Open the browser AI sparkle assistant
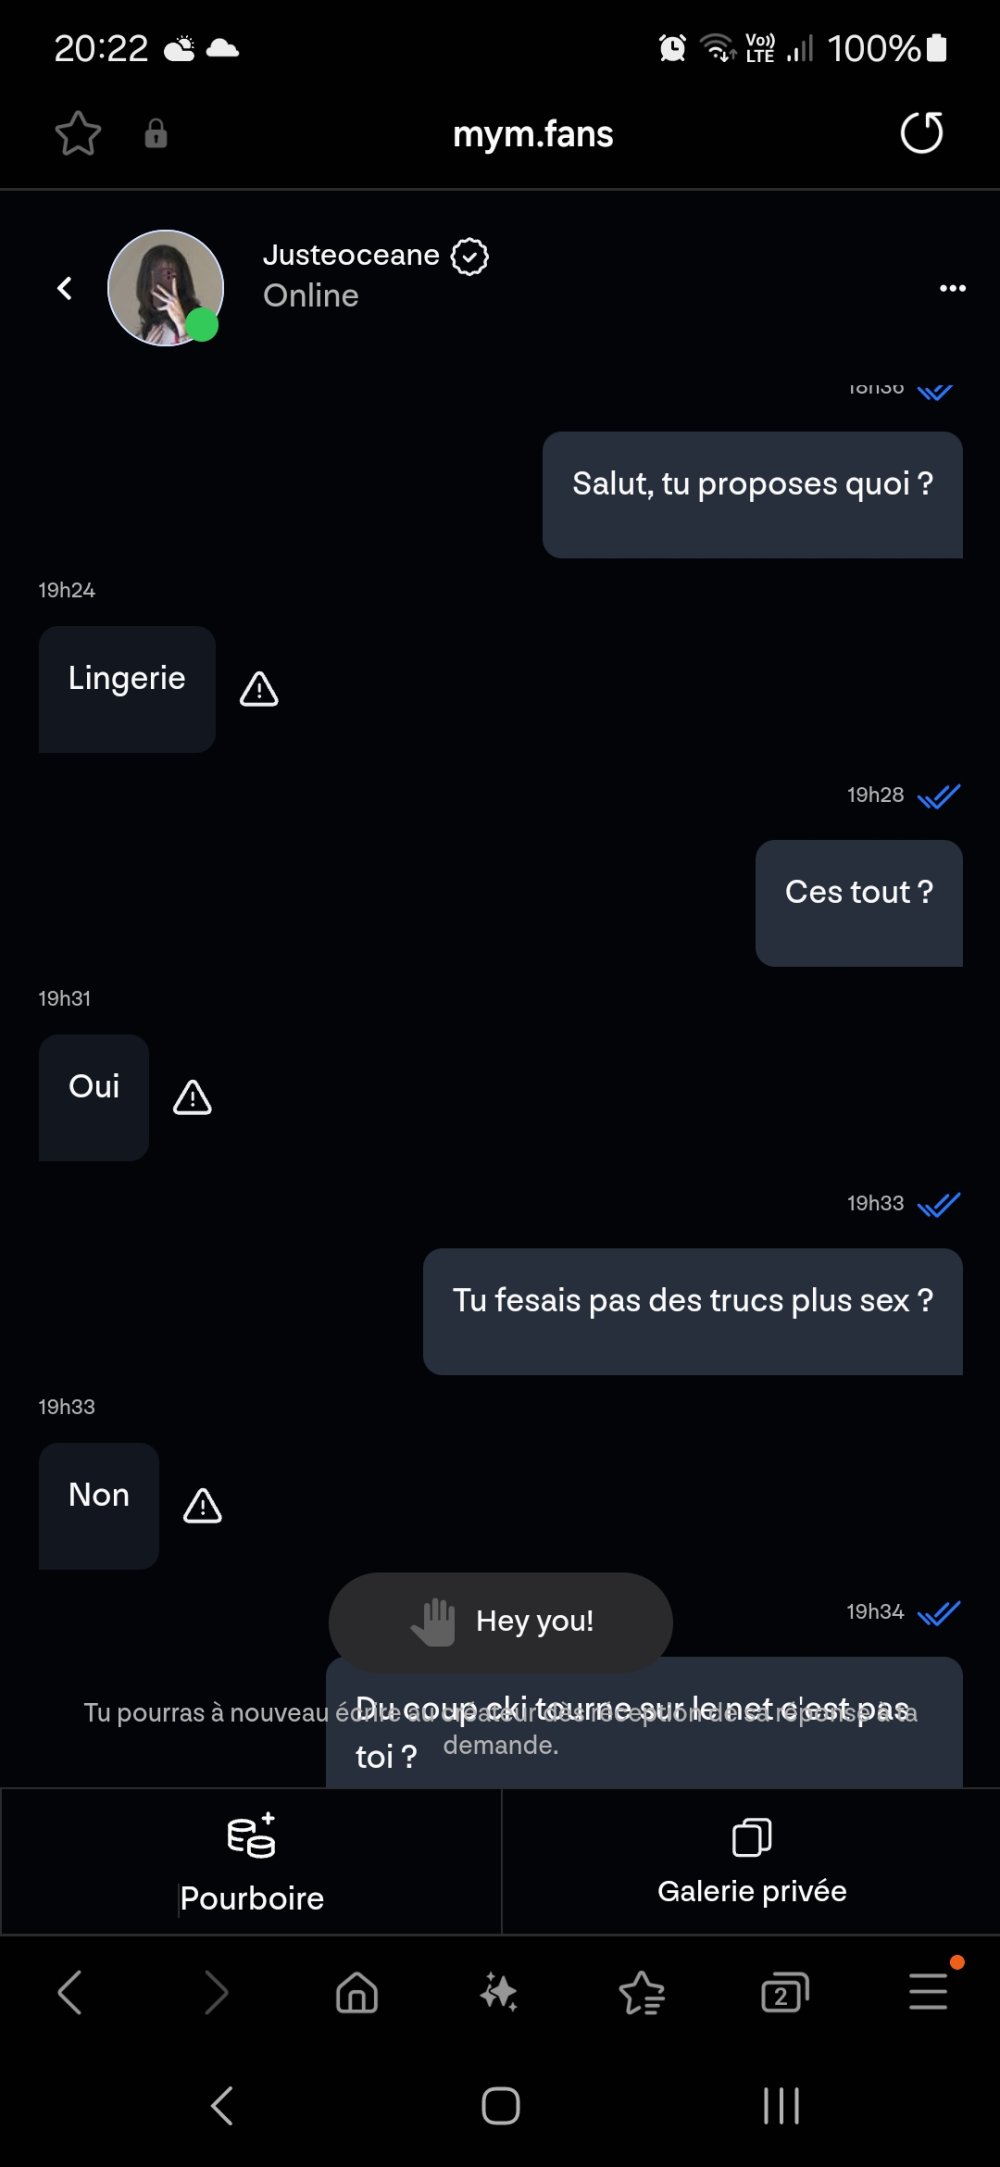1000x2167 pixels. pyautogui.click(x=499, y=1992)
